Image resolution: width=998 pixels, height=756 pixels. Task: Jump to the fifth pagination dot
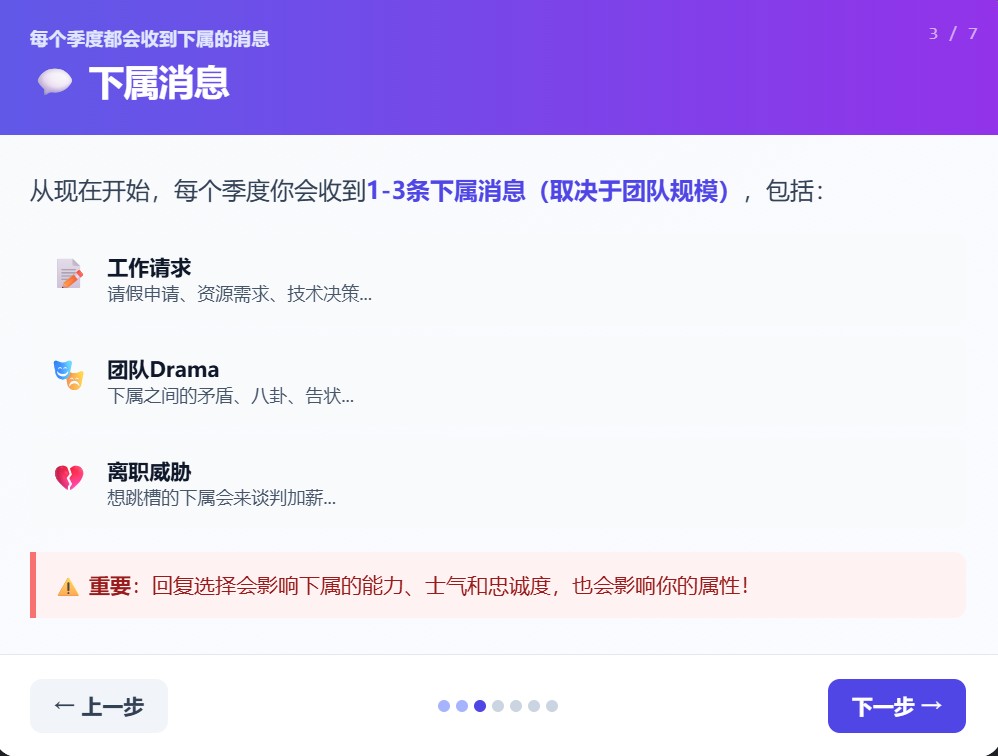(x=516, y=706)
